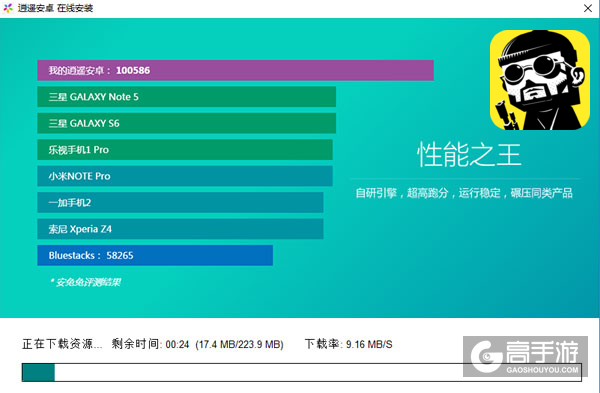Viewport: 600px width, 393px height.
Task: Click the 性能之王 heading
Action: [x=469, y=155]
